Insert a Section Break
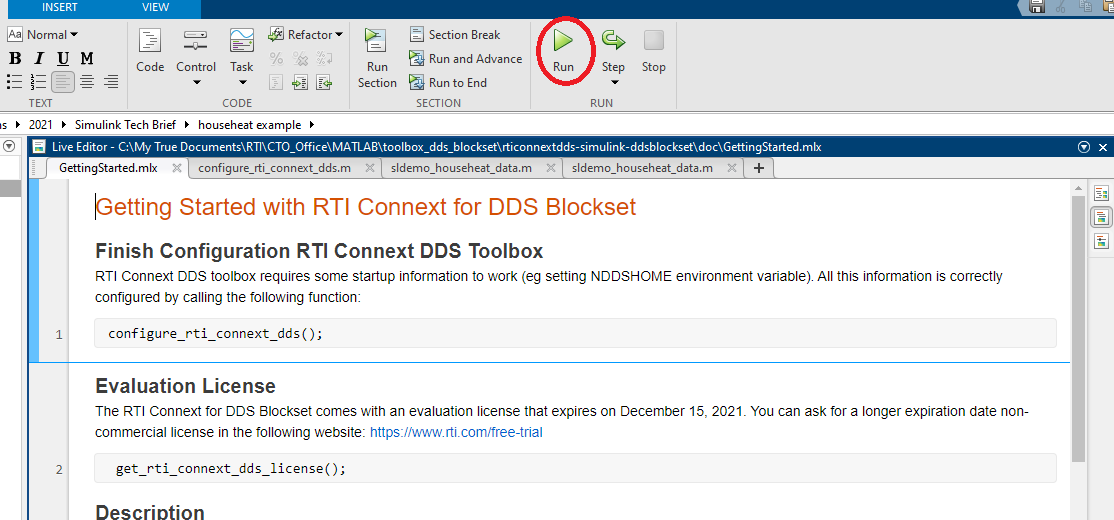Screen dimensions: 1114x520 click(455, 35)
